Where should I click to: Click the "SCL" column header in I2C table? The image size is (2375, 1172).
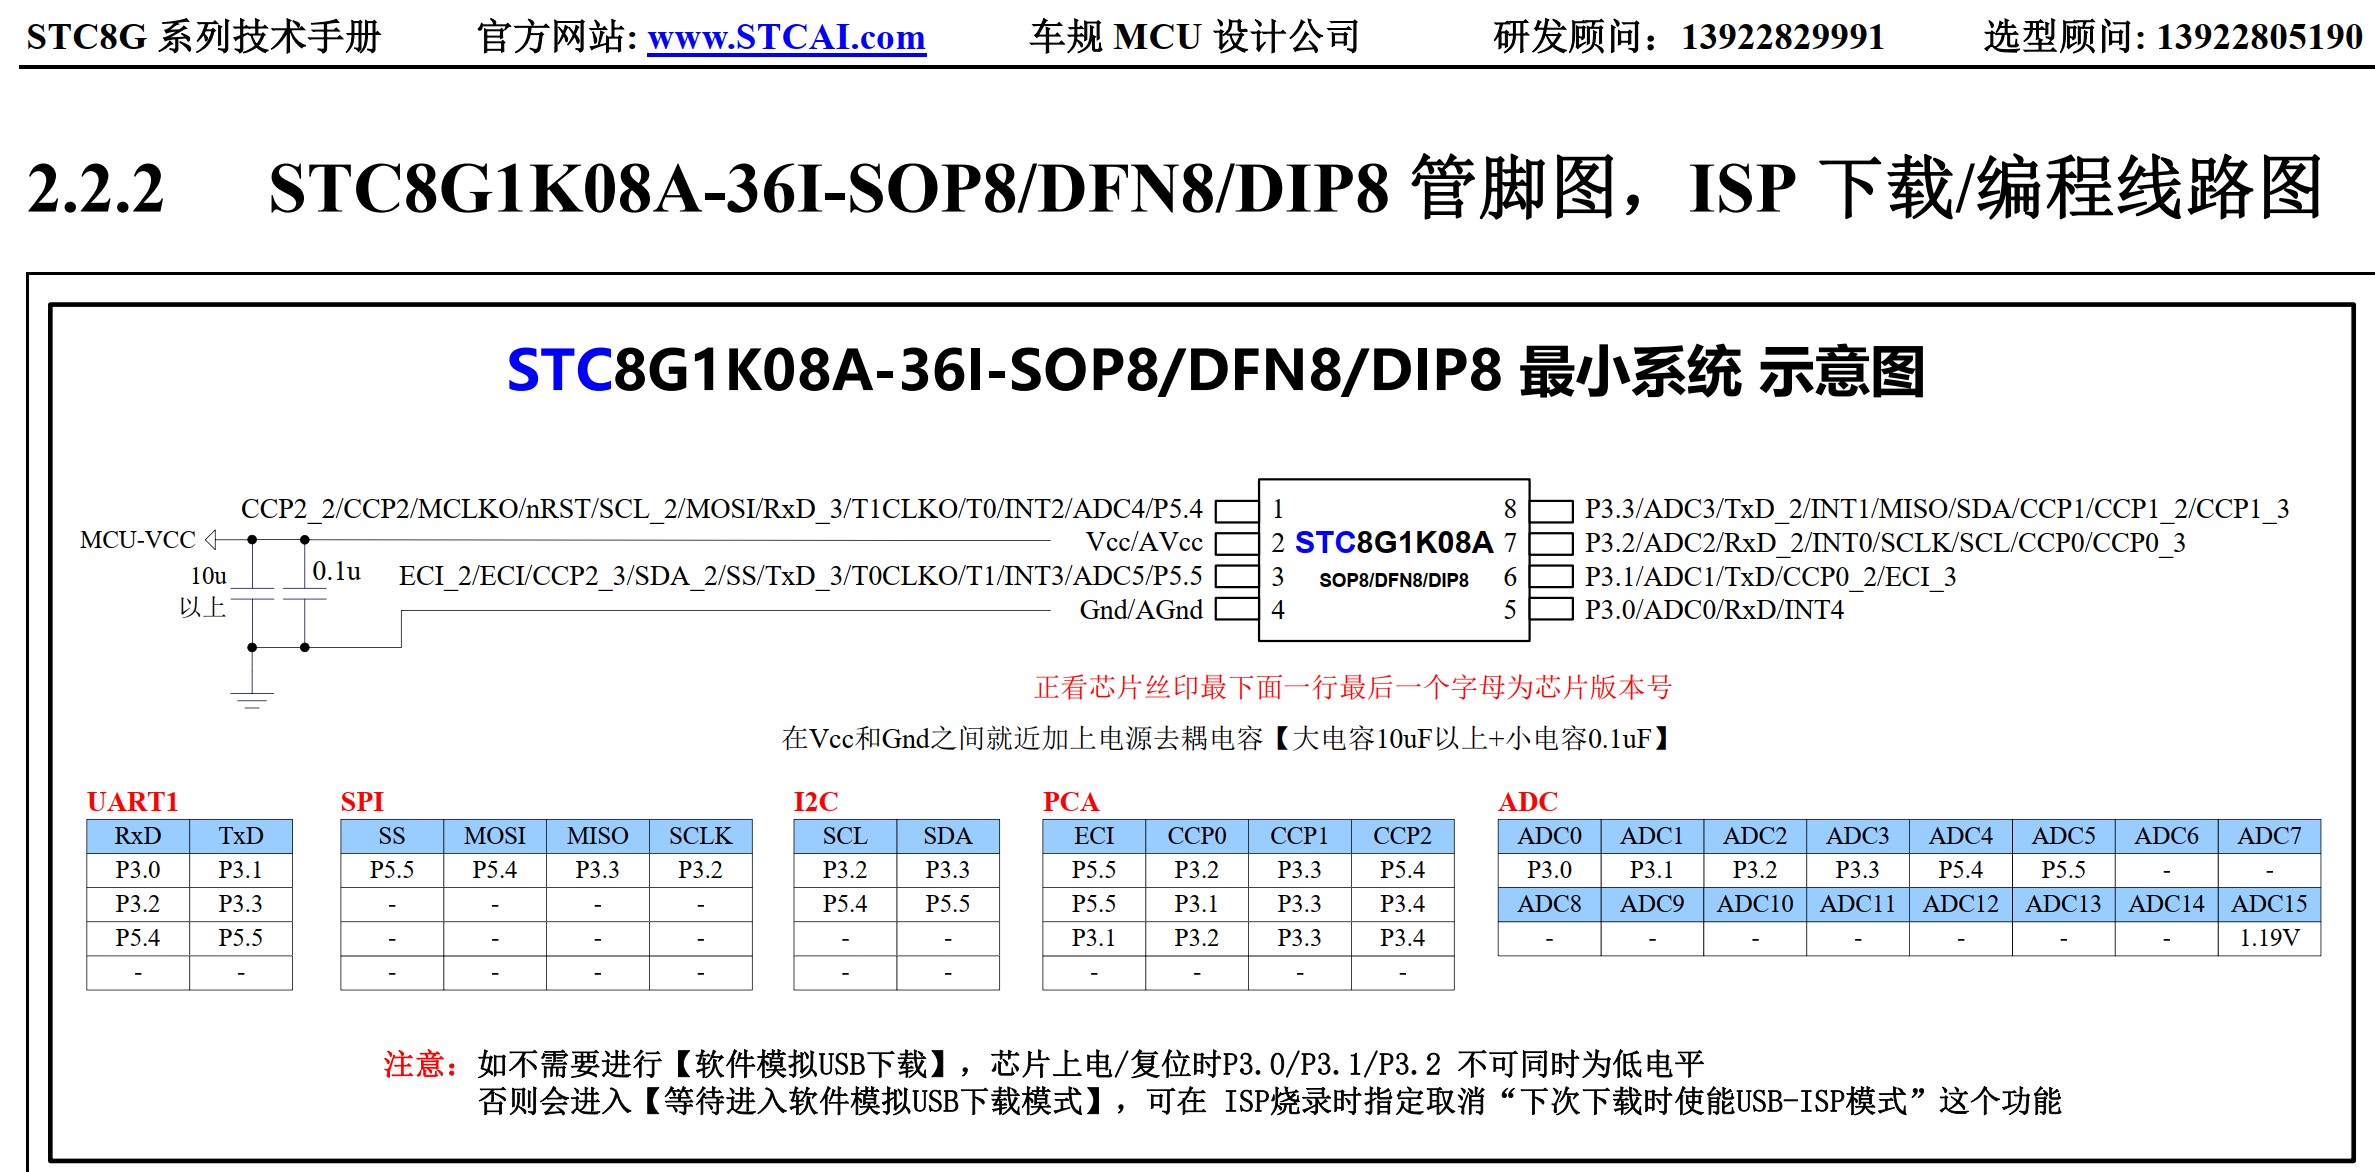845,836
